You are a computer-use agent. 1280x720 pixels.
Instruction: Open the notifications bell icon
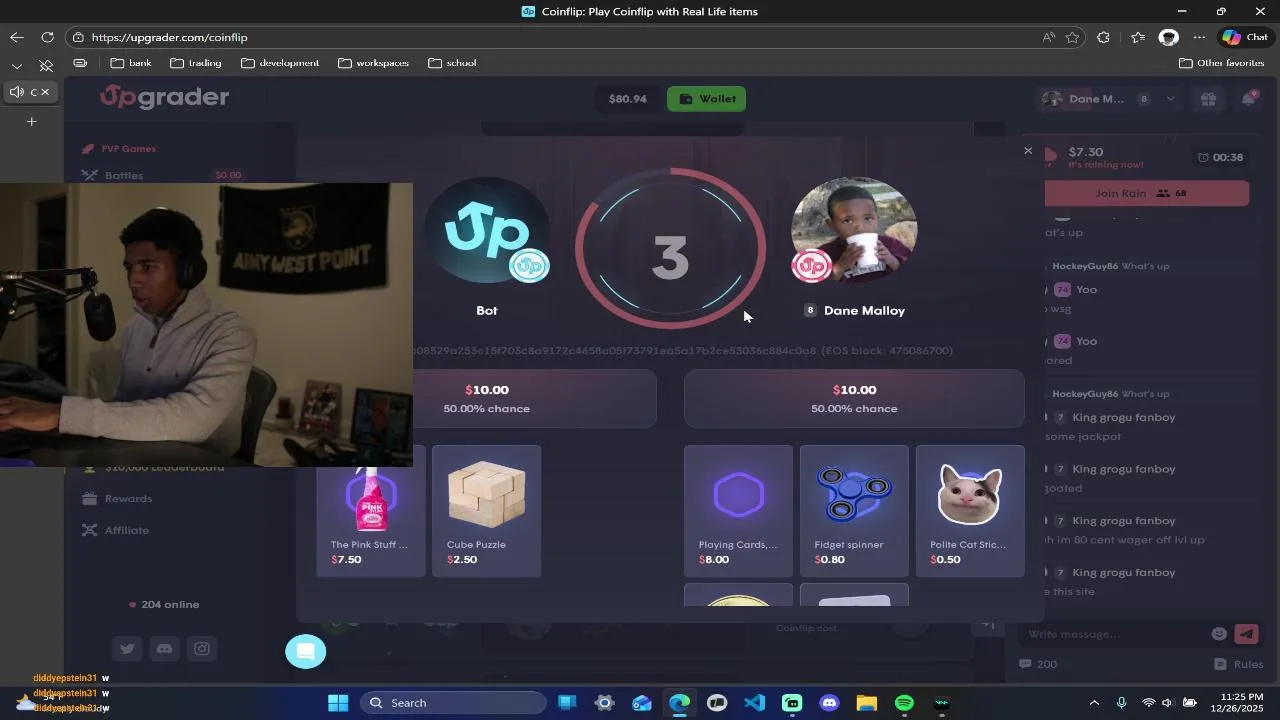click(1249, 99)
